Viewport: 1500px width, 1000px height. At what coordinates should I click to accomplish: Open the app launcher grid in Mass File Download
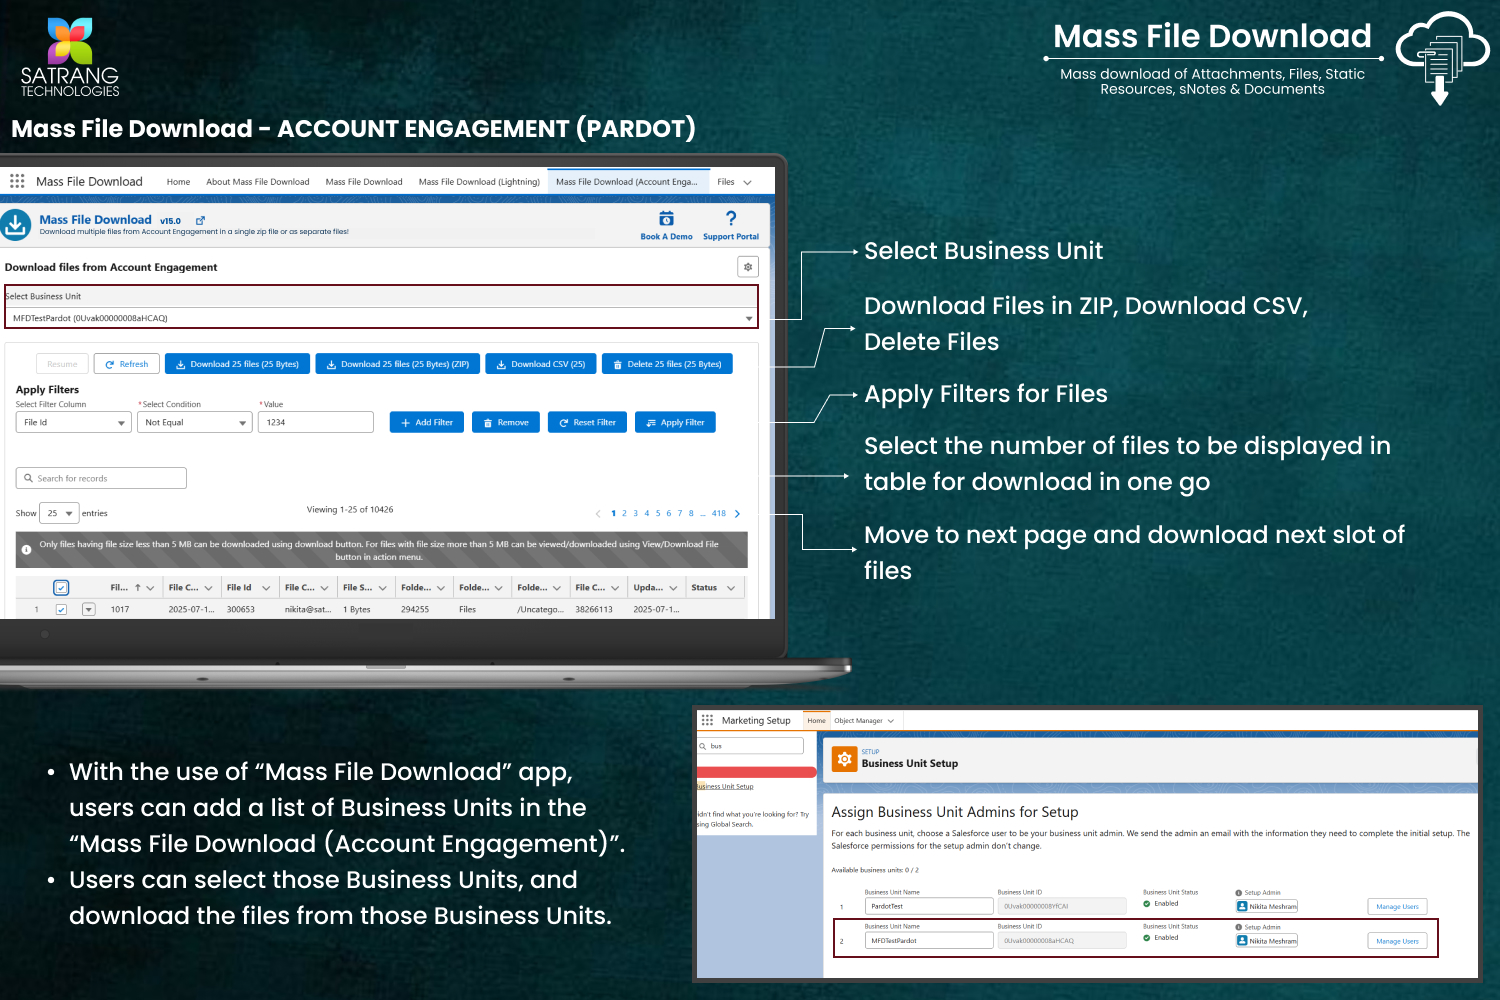[x=17, y=181]
